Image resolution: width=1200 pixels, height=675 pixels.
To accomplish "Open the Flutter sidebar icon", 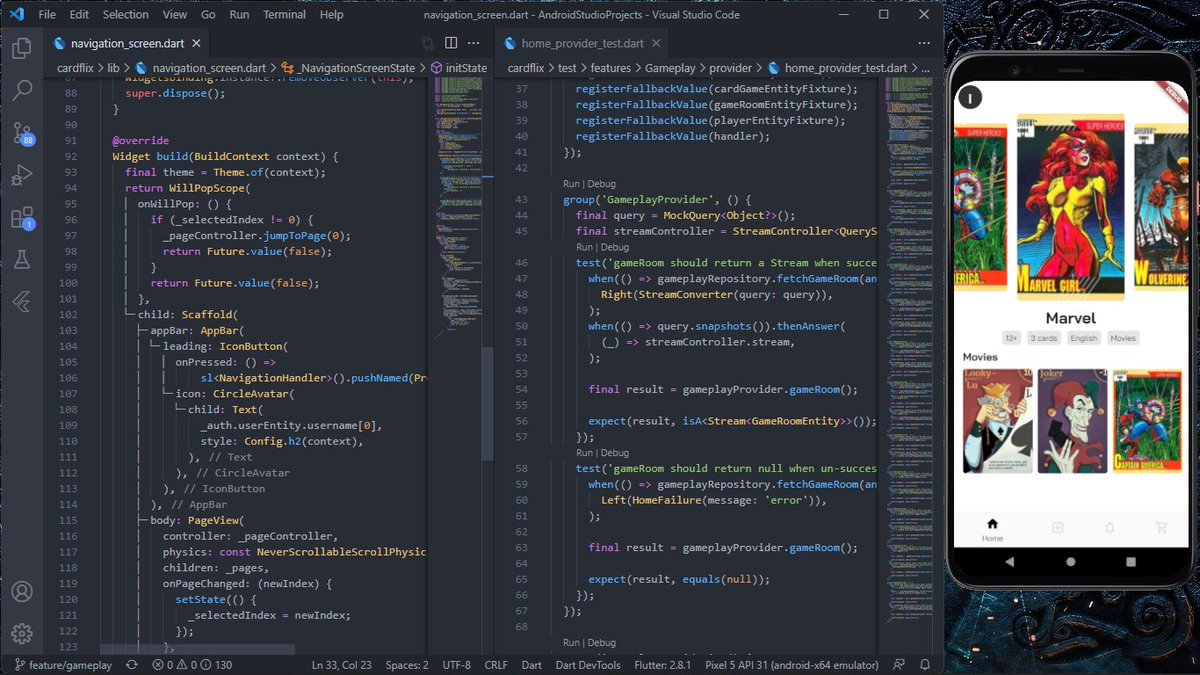I will (x=22, y=302).
